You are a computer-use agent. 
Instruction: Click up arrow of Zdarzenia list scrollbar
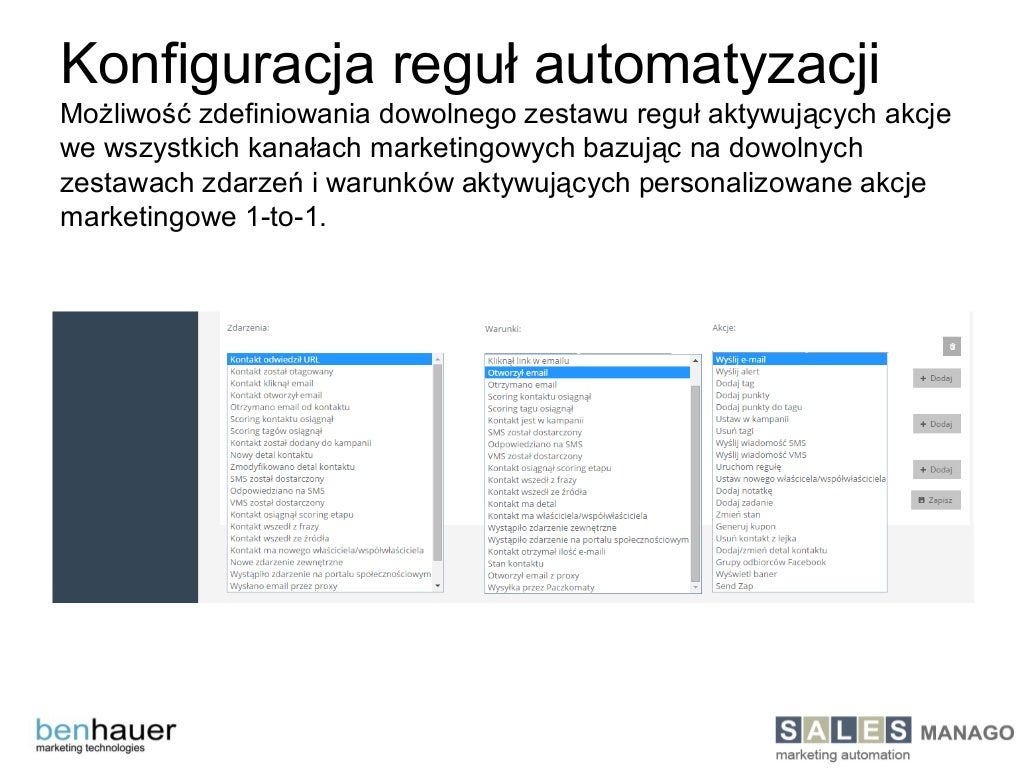tap(438, 359)
